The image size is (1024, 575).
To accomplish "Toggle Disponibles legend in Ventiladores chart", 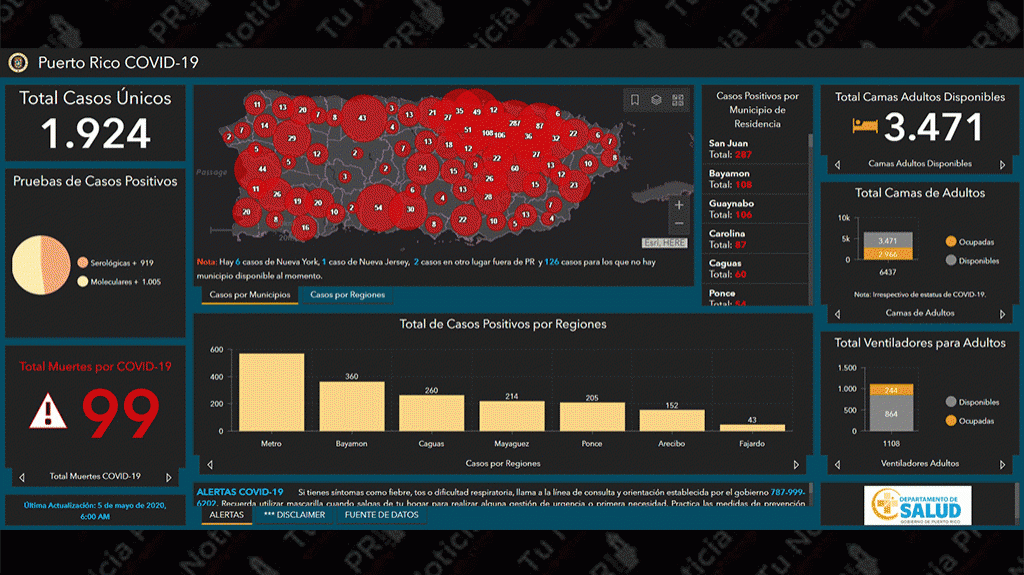I will click(x=950, y=402).
